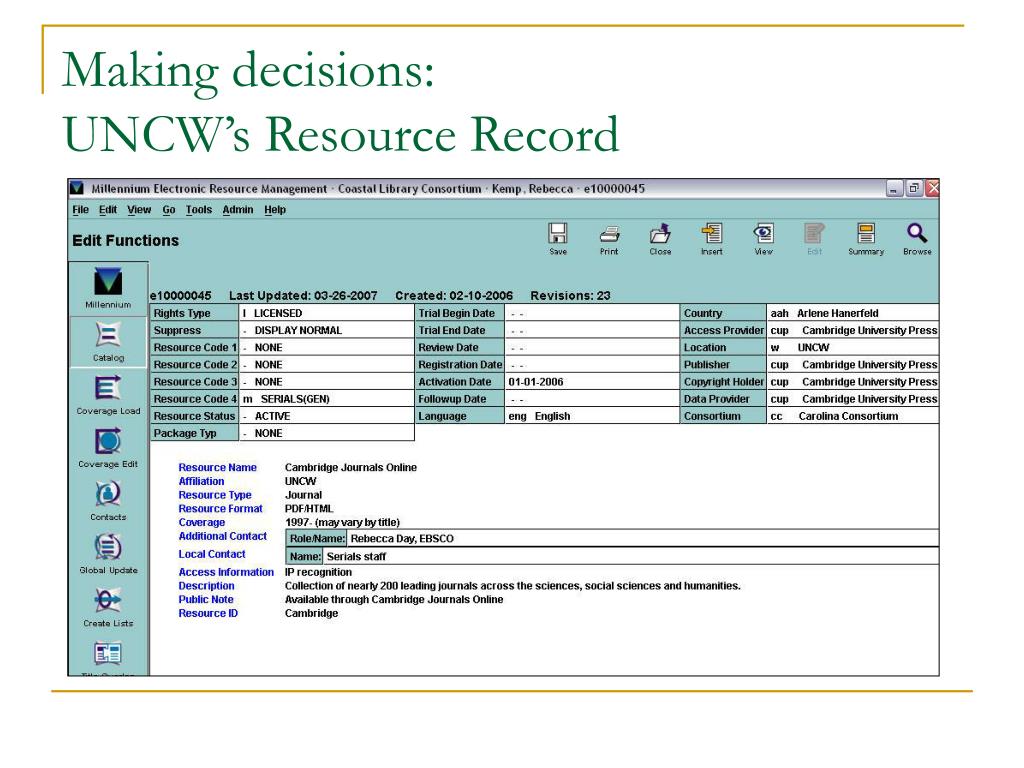
Task: Open the Help menu
Action: 275,210
